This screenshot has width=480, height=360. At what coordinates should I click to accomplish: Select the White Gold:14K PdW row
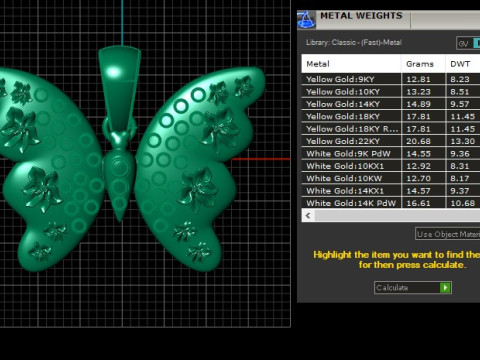[x=391, y=203]
